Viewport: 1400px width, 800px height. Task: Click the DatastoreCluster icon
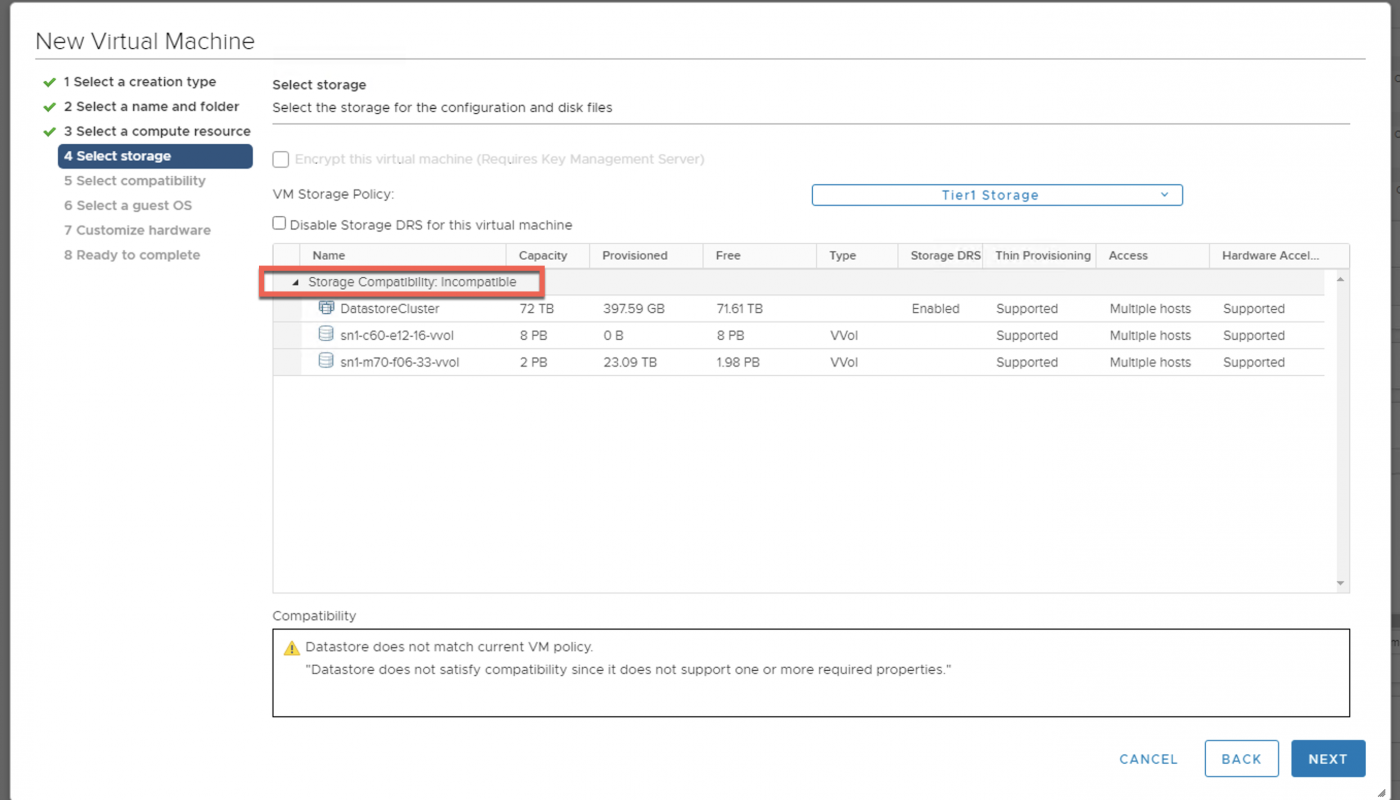326,308
